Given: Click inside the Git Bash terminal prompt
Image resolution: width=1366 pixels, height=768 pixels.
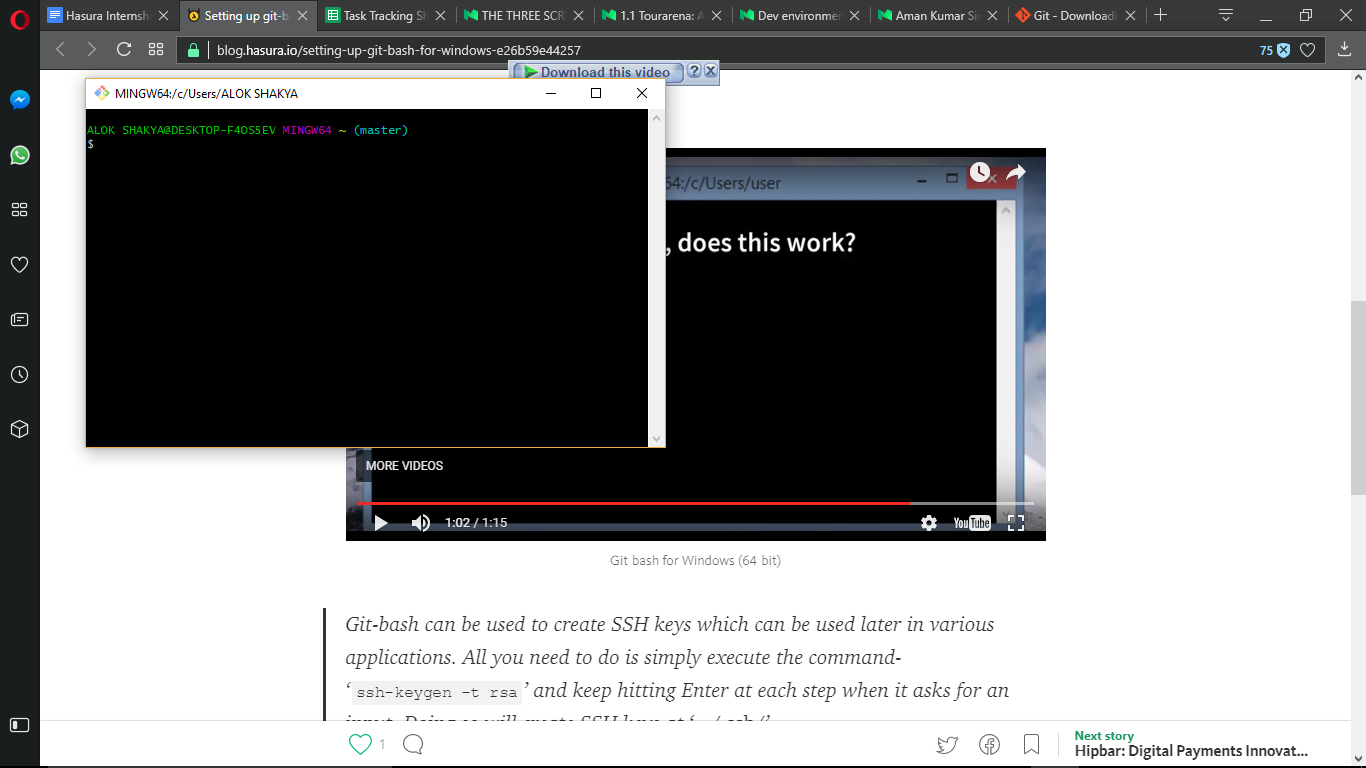Looking at the screenshot, I should [x=367, y=278].
